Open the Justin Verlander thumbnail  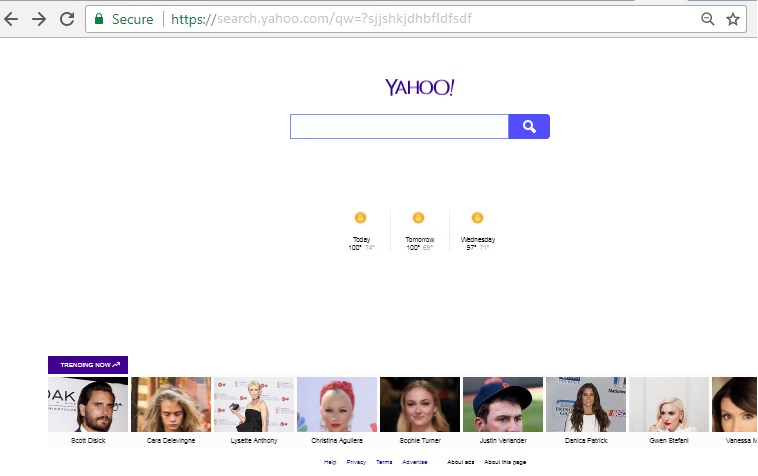coord(503,404)
